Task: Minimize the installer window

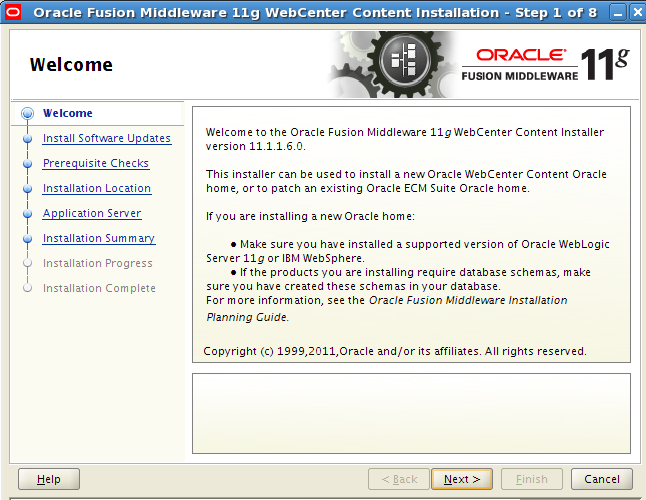Action: [x=618, y=13]
